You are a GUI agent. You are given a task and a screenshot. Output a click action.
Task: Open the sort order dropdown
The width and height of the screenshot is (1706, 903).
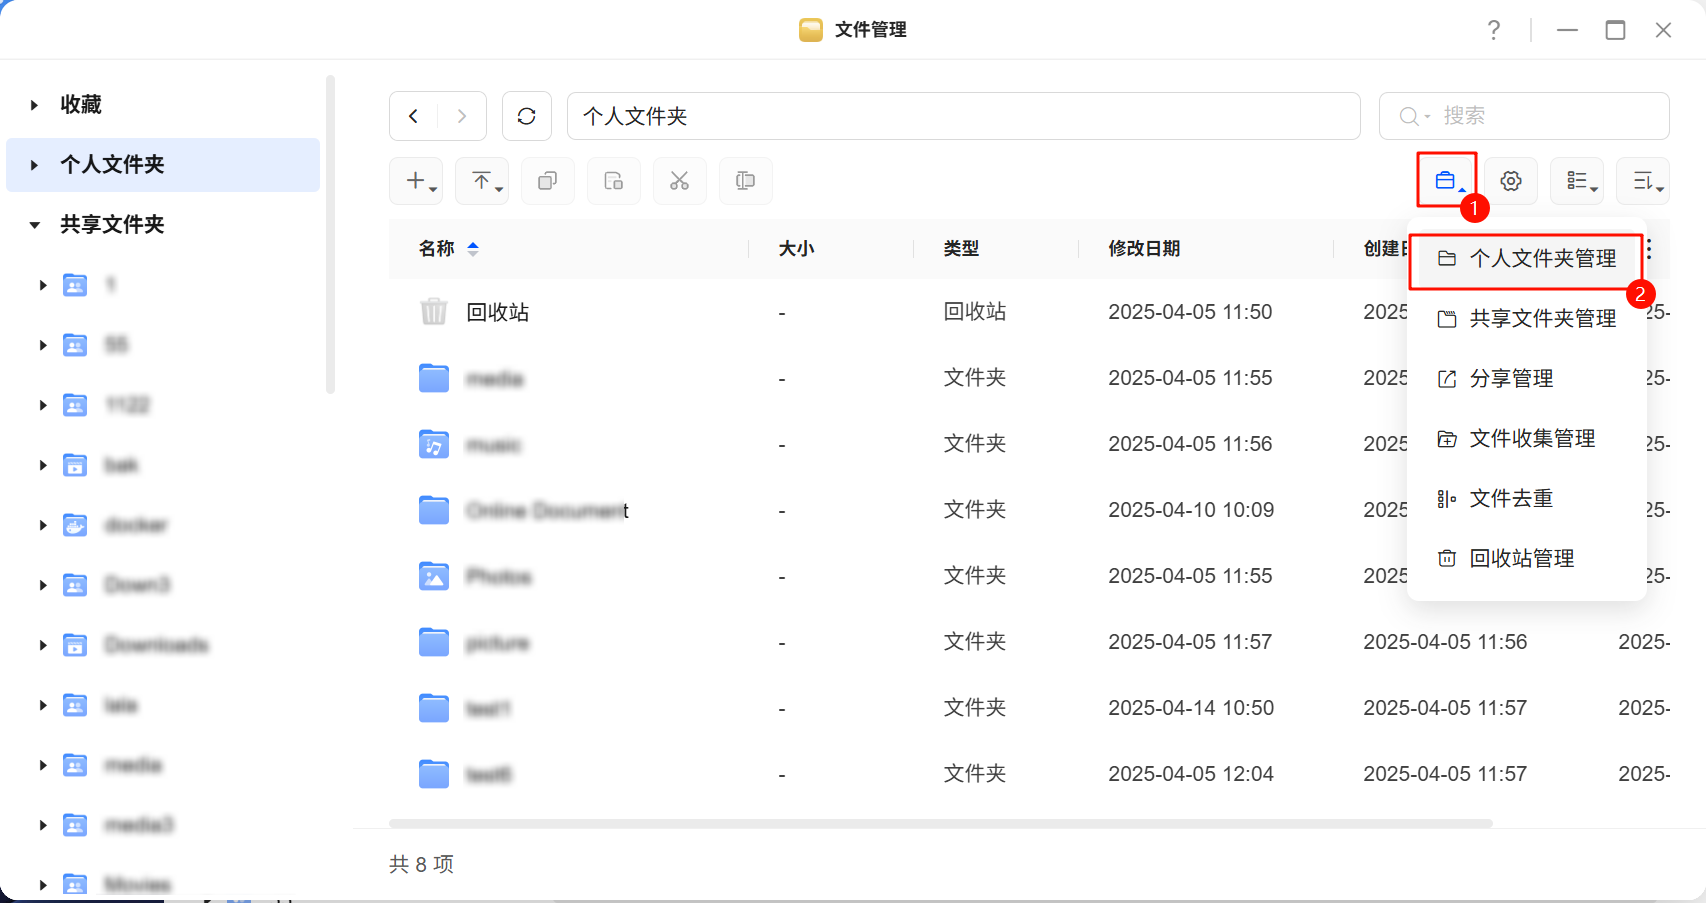tap(1646, 181)
